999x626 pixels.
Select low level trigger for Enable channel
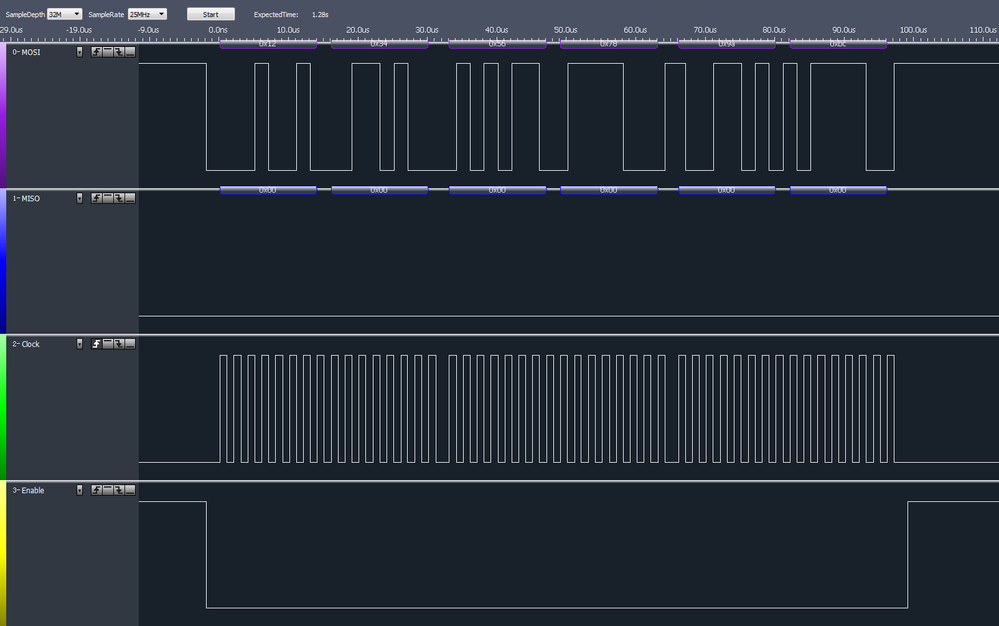coord(130,490)
